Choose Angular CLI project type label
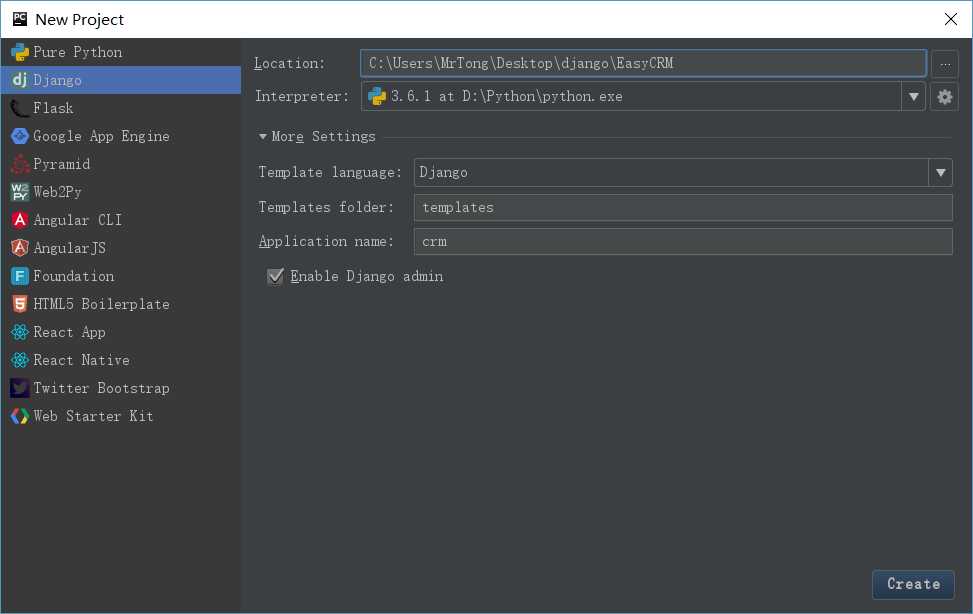This screenshot has height=614, width=973. click(x=78, y=220)
